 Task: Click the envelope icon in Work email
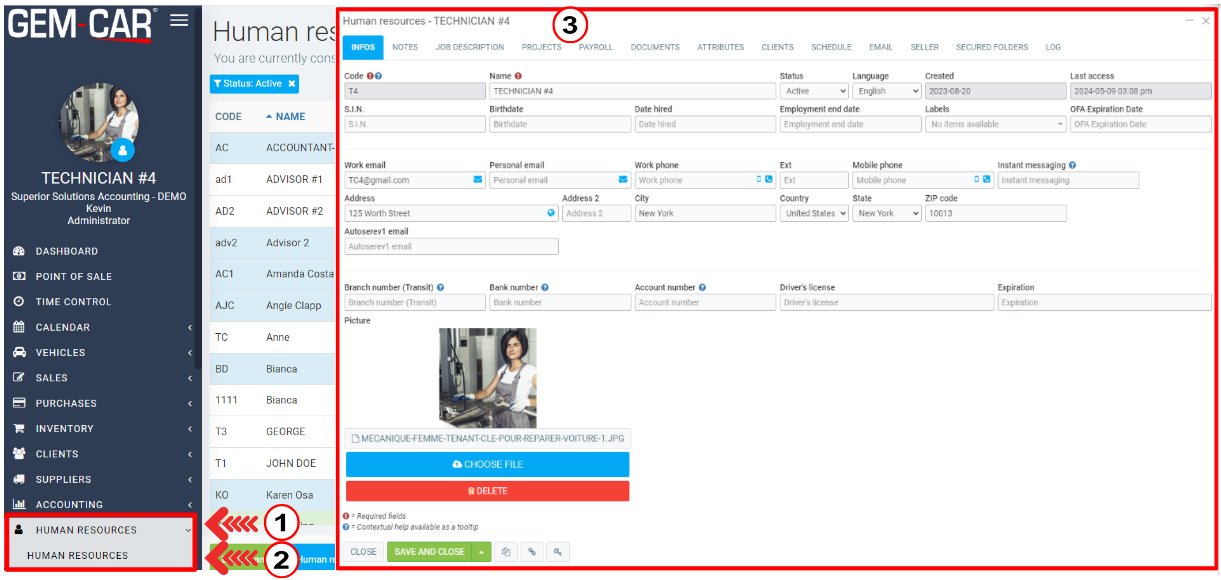477,180
